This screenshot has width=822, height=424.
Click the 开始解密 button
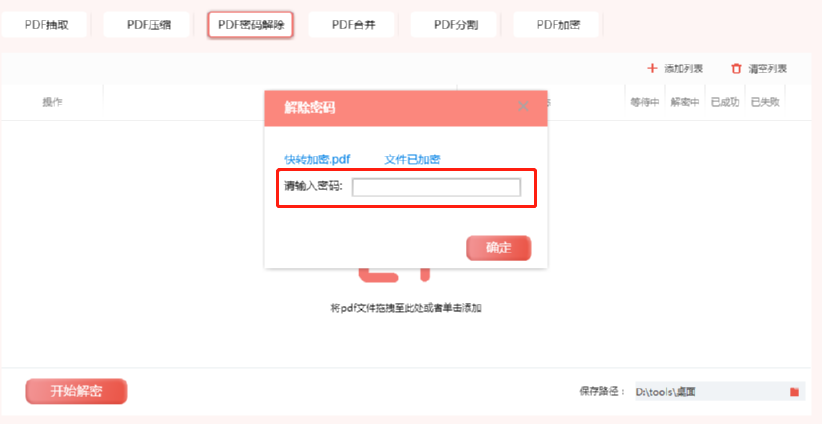pyautogui.click(x=76, y=391)
